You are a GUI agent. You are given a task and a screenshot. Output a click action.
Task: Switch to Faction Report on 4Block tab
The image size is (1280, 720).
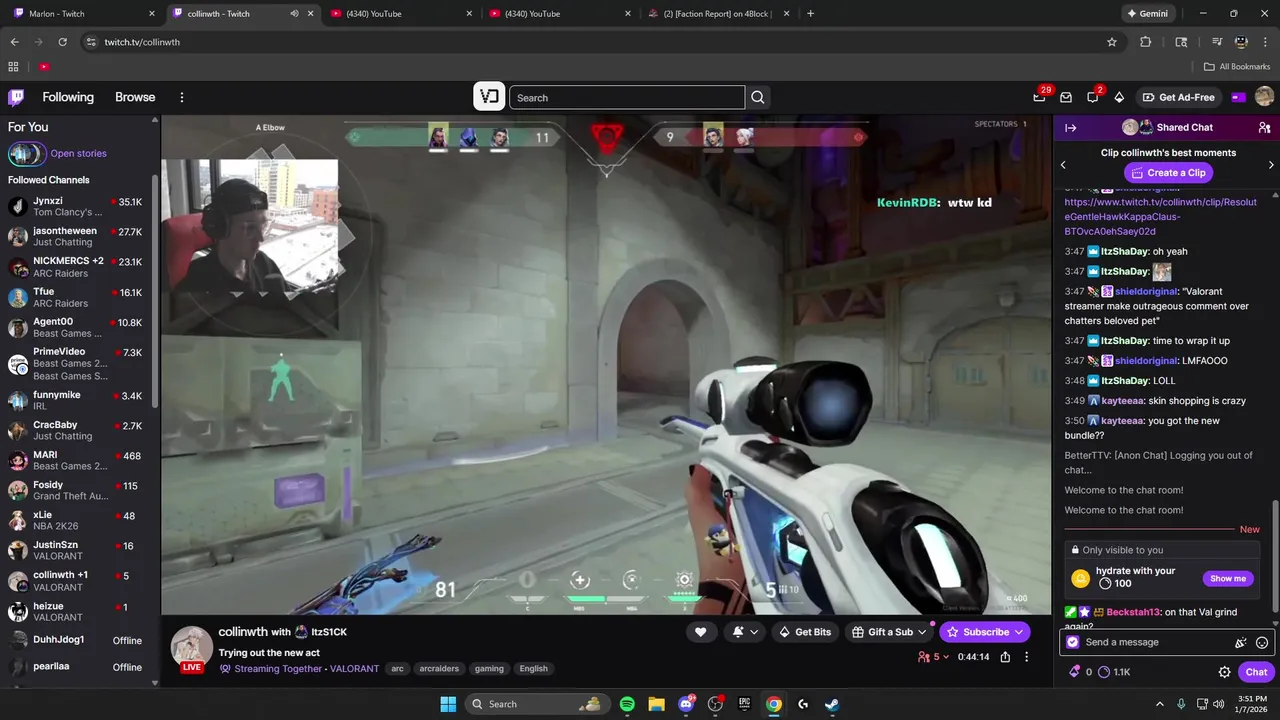[x=718, y=14]
